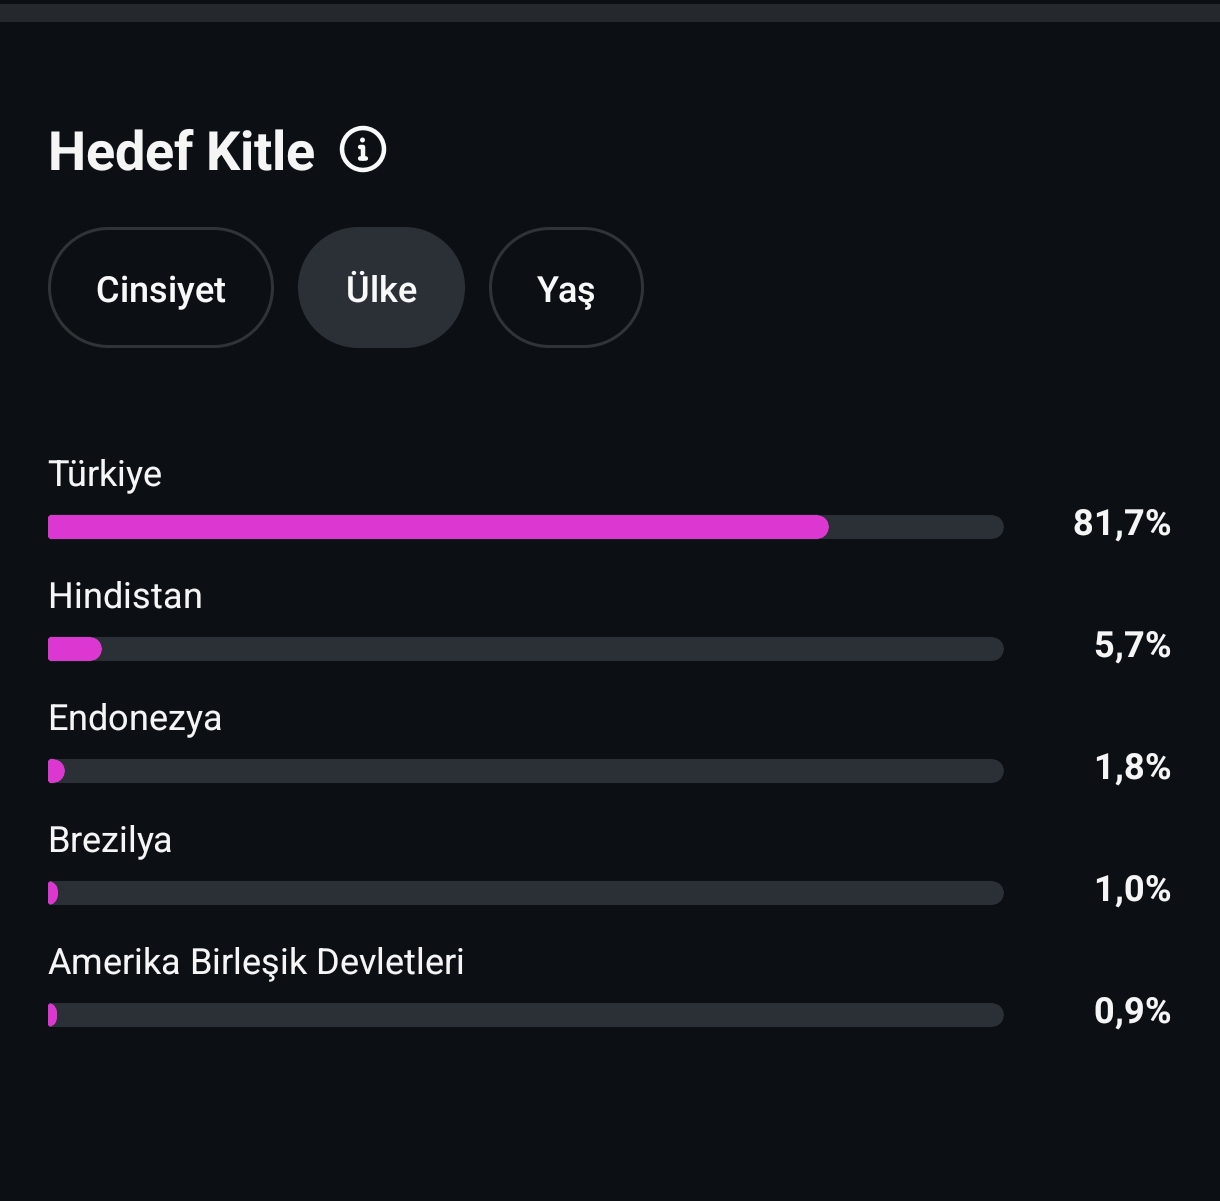Select the Amerika Birleşik Devletleri label
This screenshot has height=1201, width=1220.
pyautogui.click(x=256, y=962)
